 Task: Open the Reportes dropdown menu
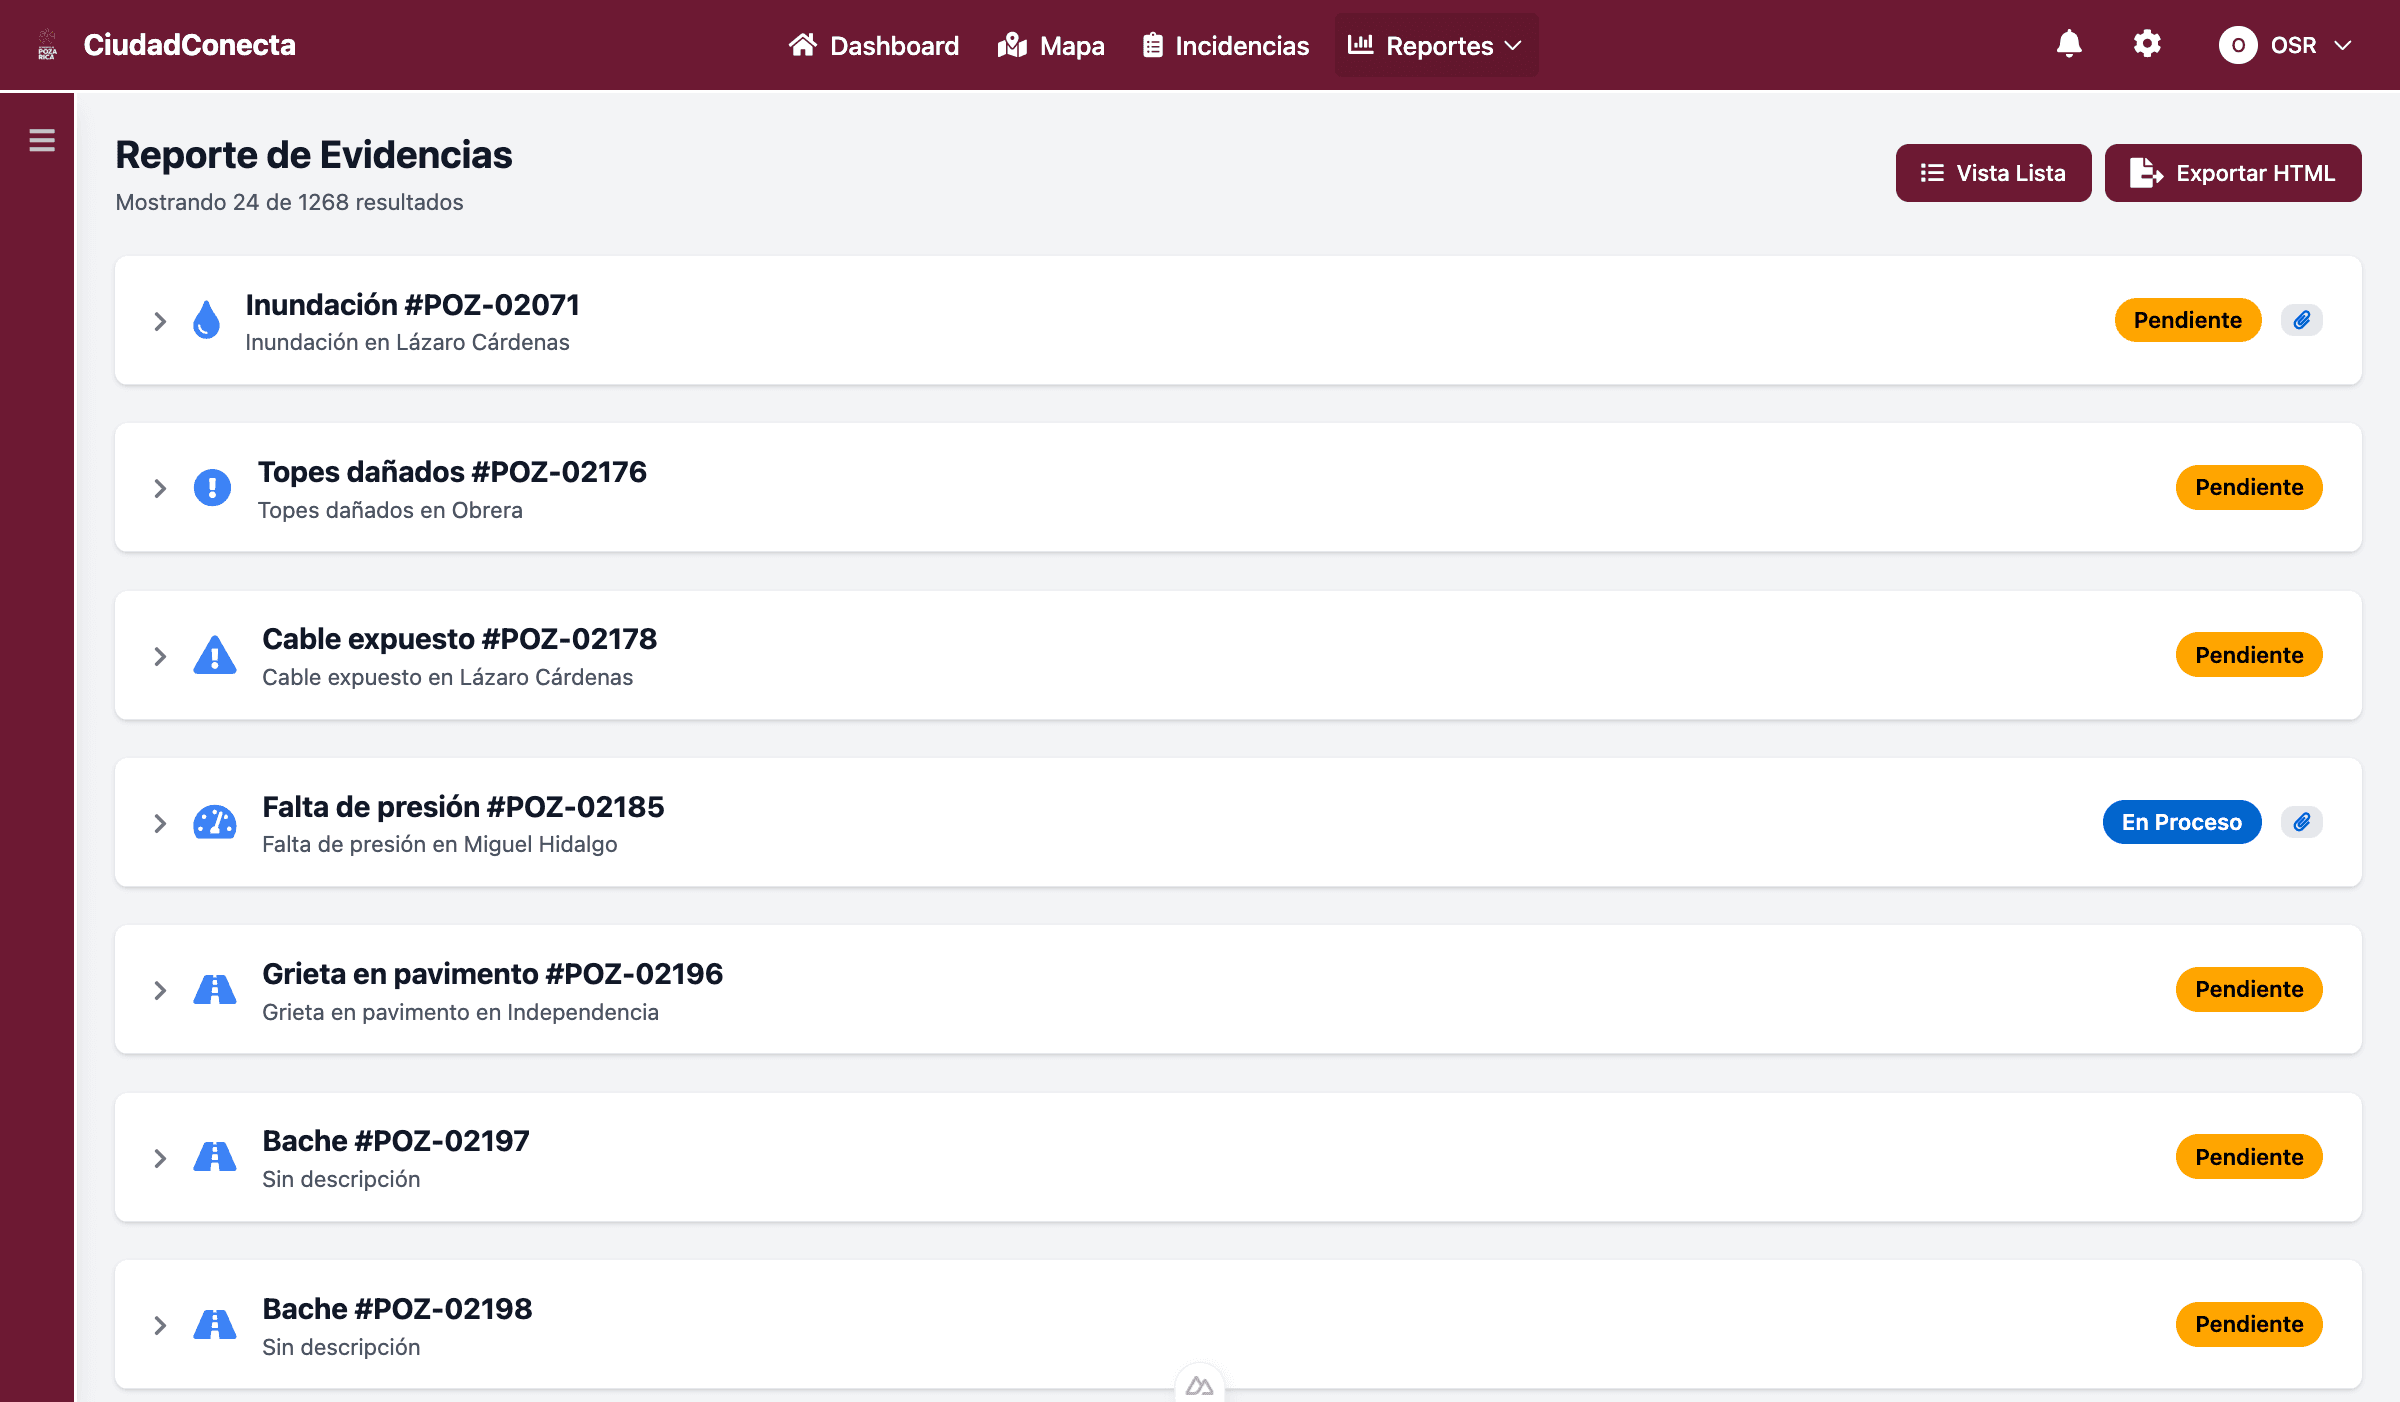click(1436, 45)
